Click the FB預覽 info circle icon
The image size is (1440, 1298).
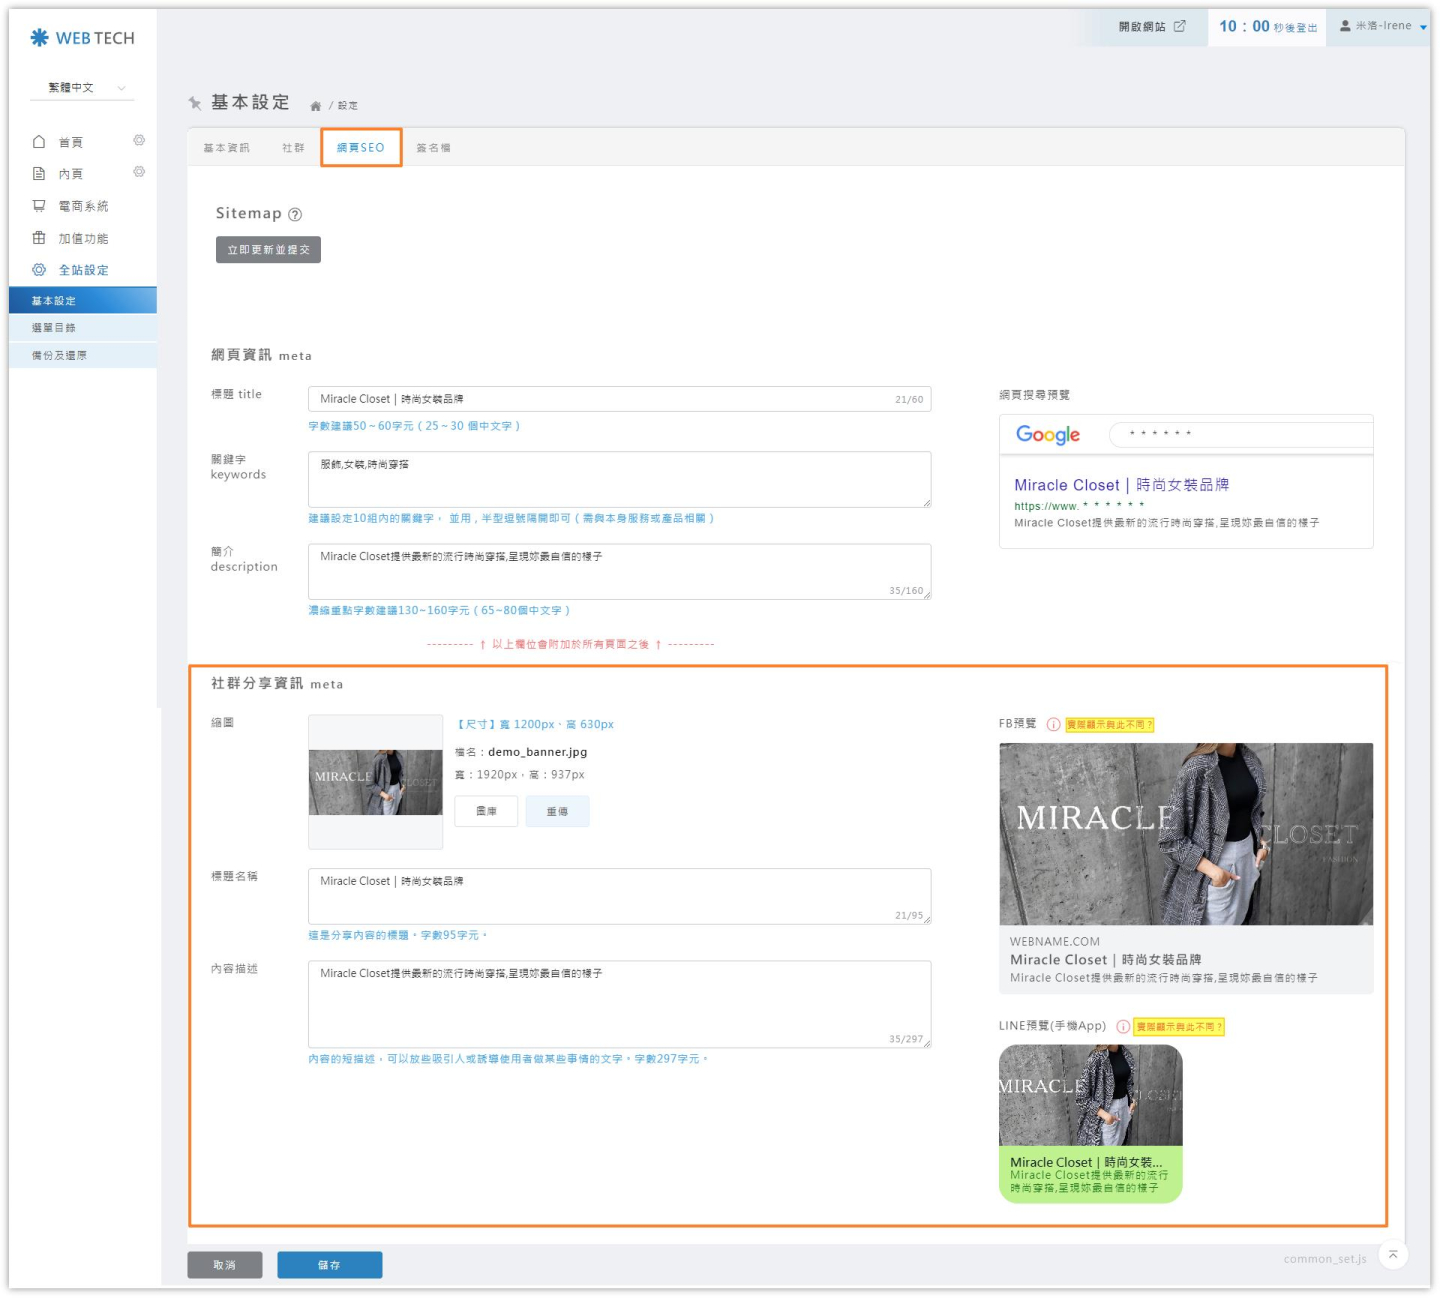[1053, 724]
